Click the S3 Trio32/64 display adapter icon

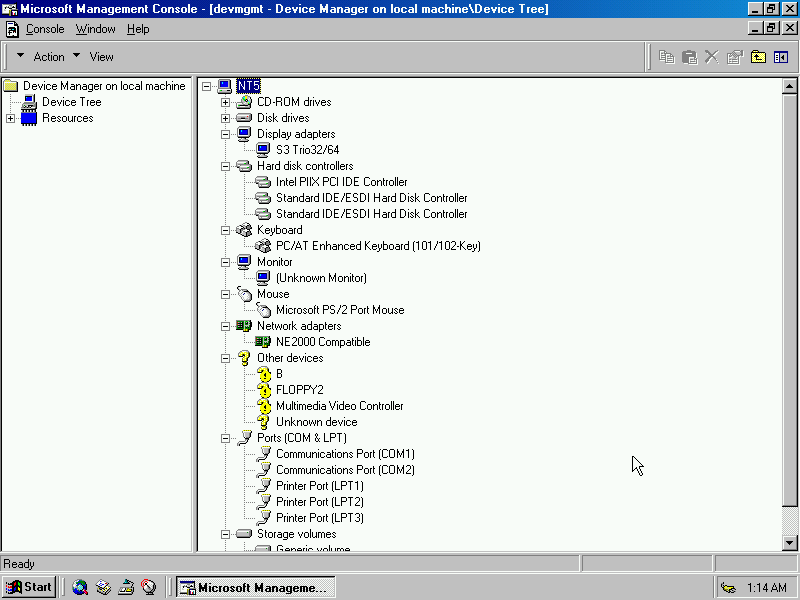tap(263, 150)
